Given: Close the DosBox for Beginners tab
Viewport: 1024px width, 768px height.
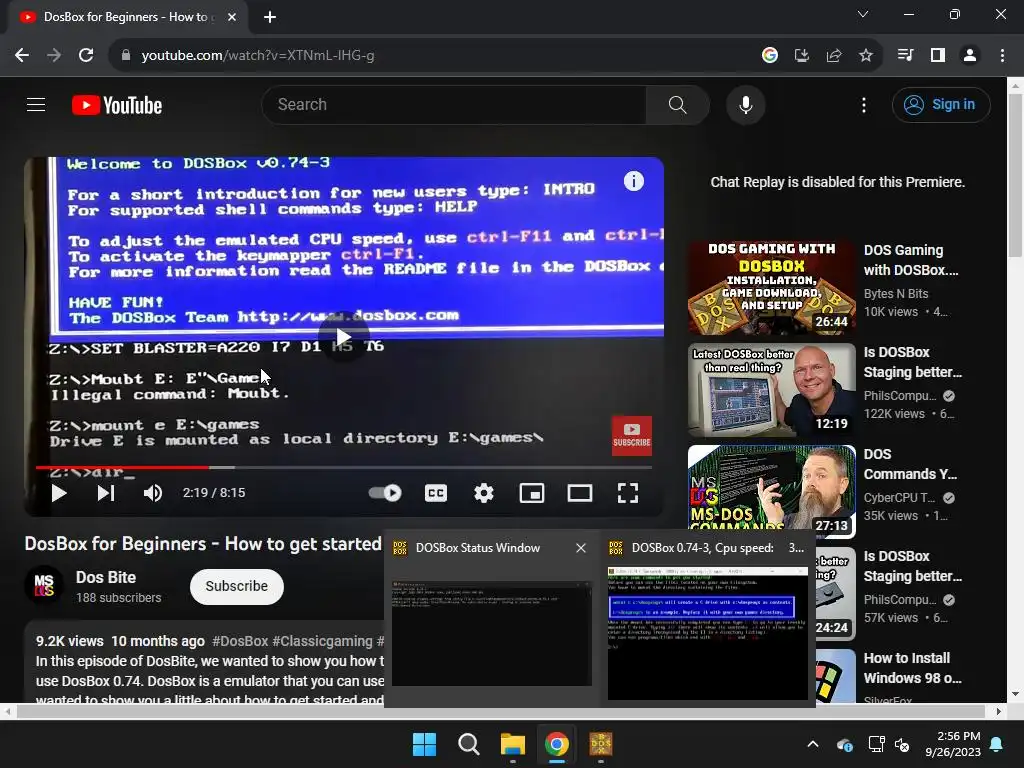Looking at the screenshot, I should point(232,17).
